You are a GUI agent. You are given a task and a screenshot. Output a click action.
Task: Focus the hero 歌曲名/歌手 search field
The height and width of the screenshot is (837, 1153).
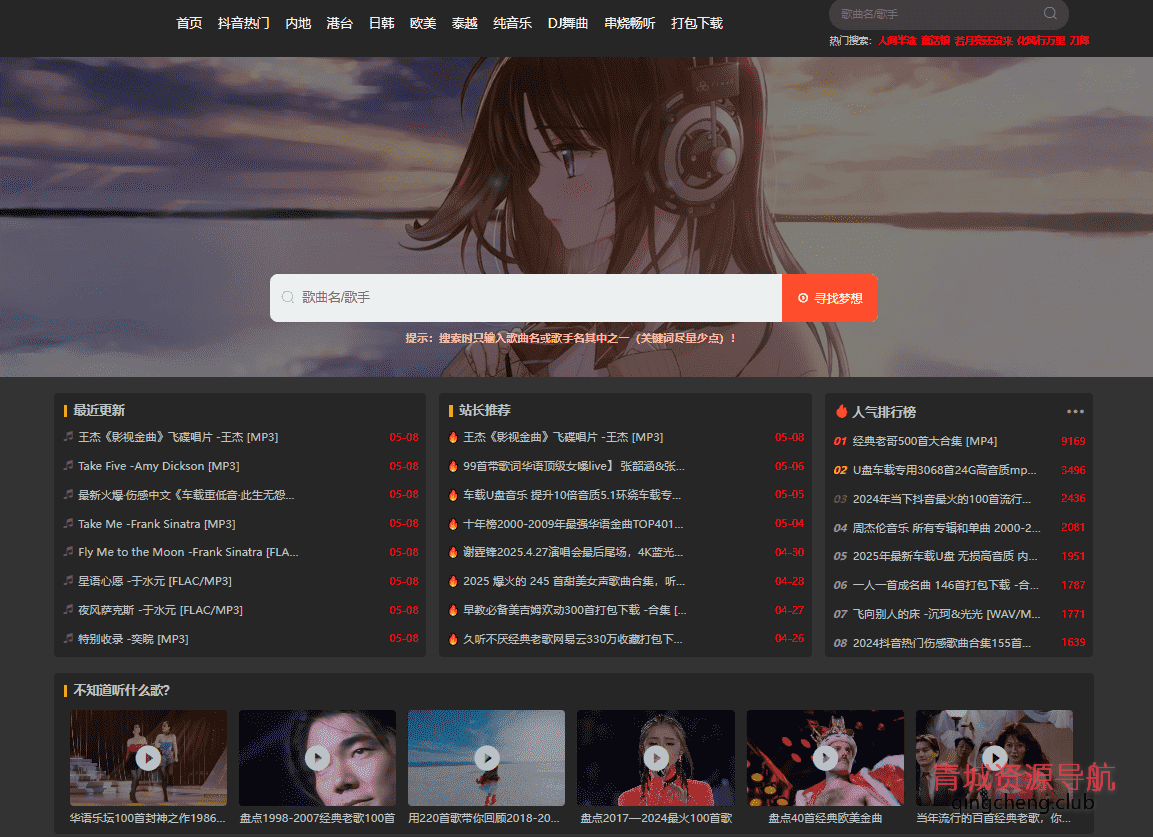(526, 298)
